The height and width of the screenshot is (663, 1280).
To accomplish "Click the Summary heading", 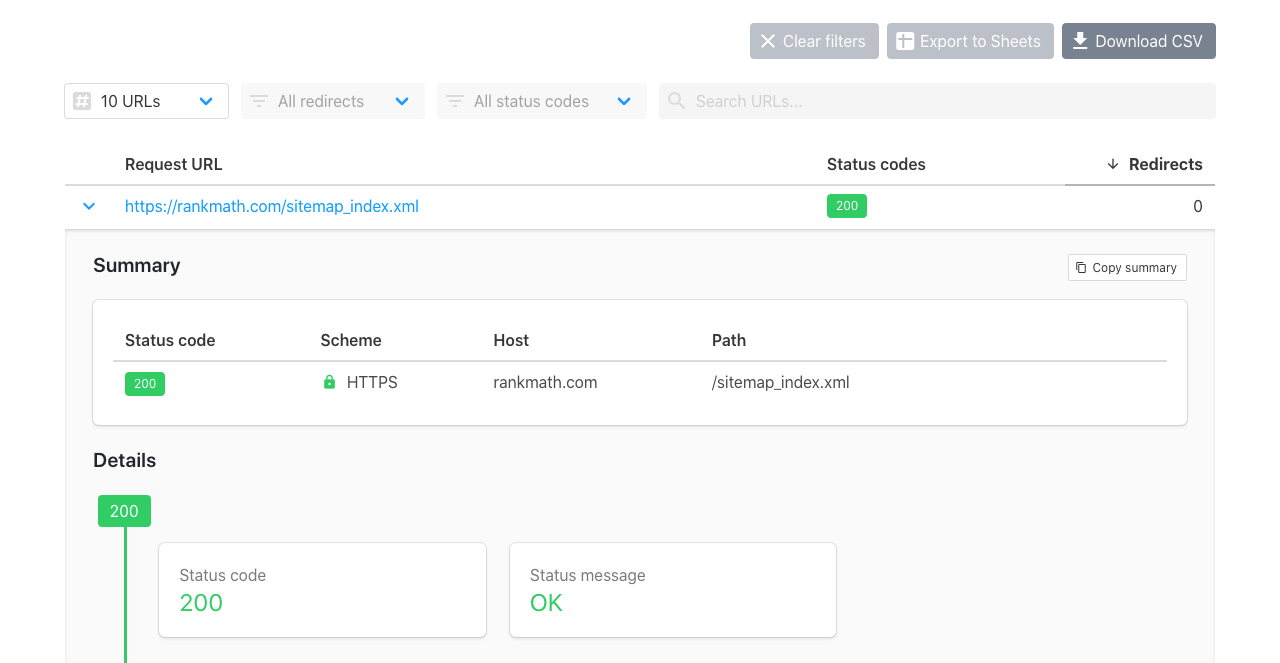I will pyautogui.click(x=137, y=265).
